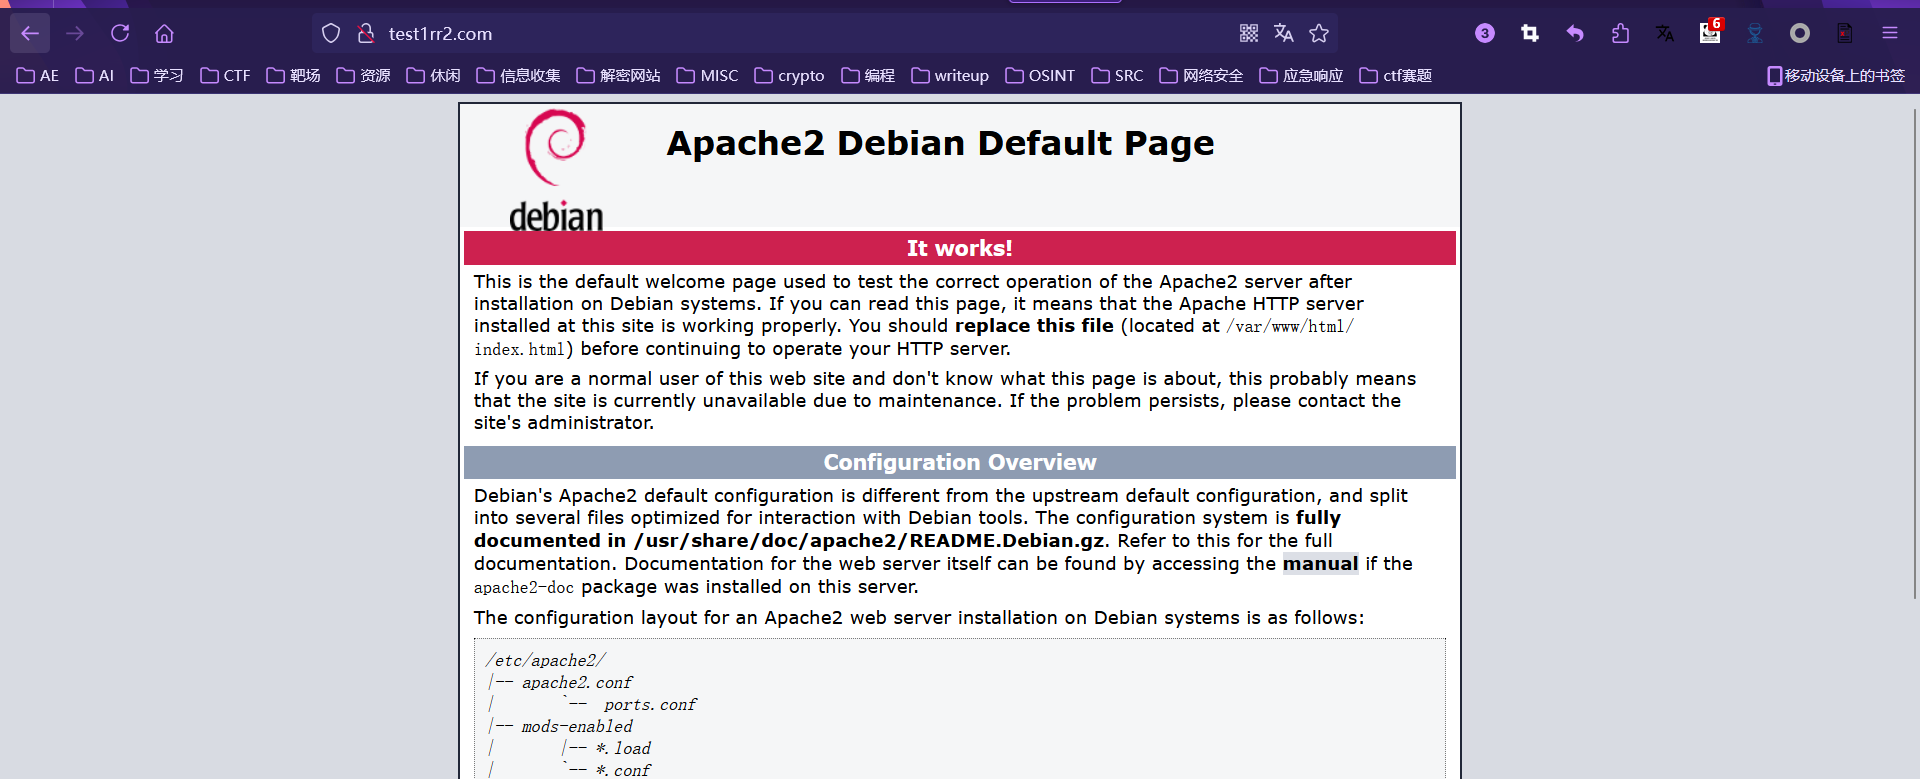Start a screenshot crop capture
1920x779 pixels.
(1530, 34)
